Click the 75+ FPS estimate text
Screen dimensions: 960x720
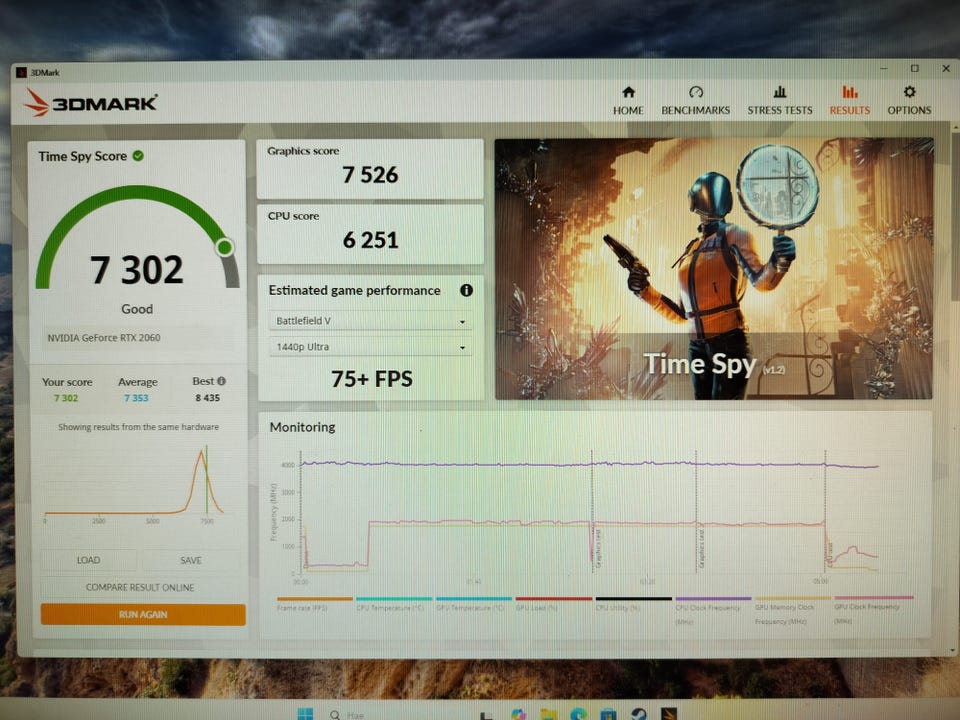(372, 379)
